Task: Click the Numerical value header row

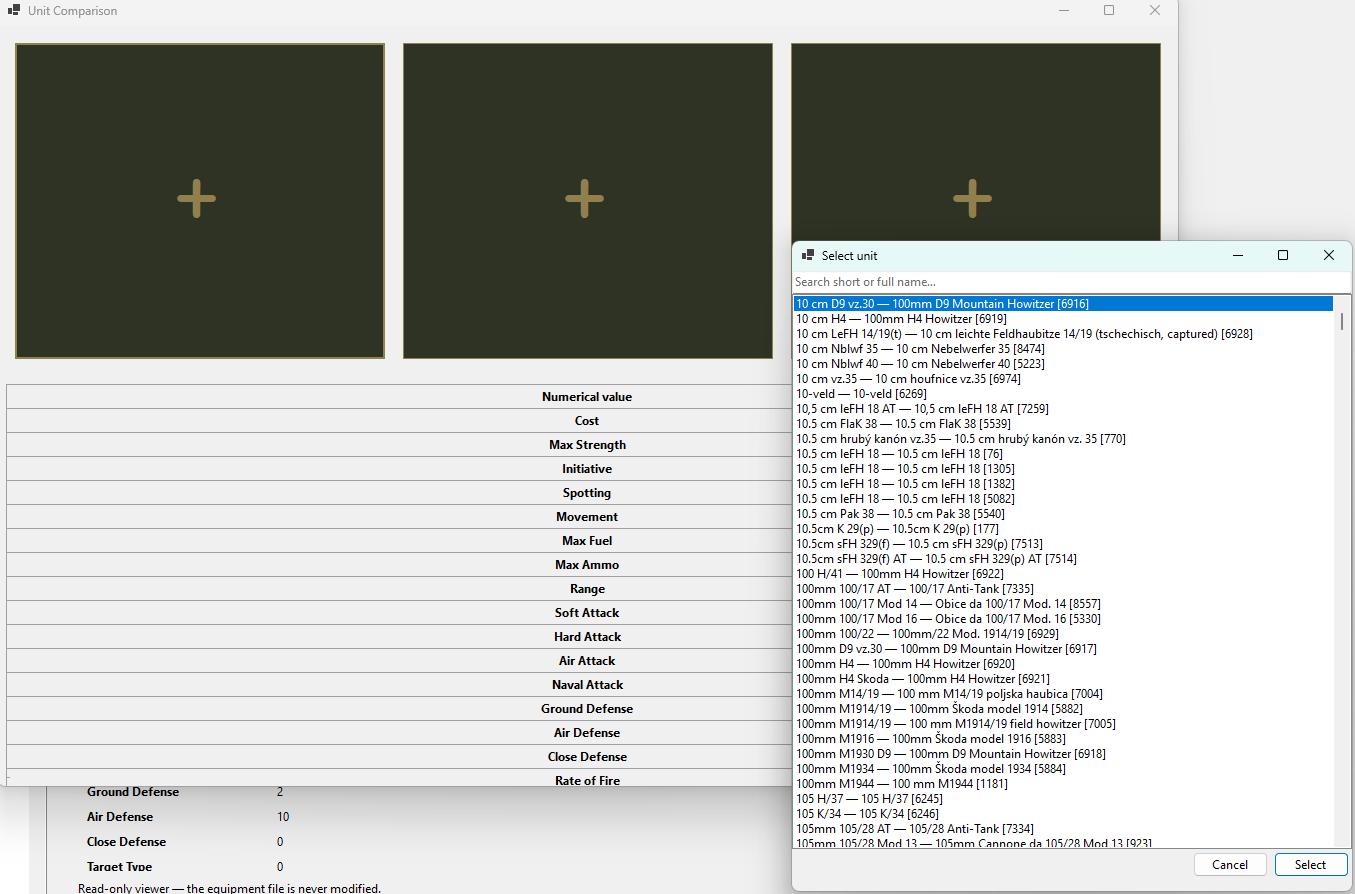Action: click(x=399, y=397)
